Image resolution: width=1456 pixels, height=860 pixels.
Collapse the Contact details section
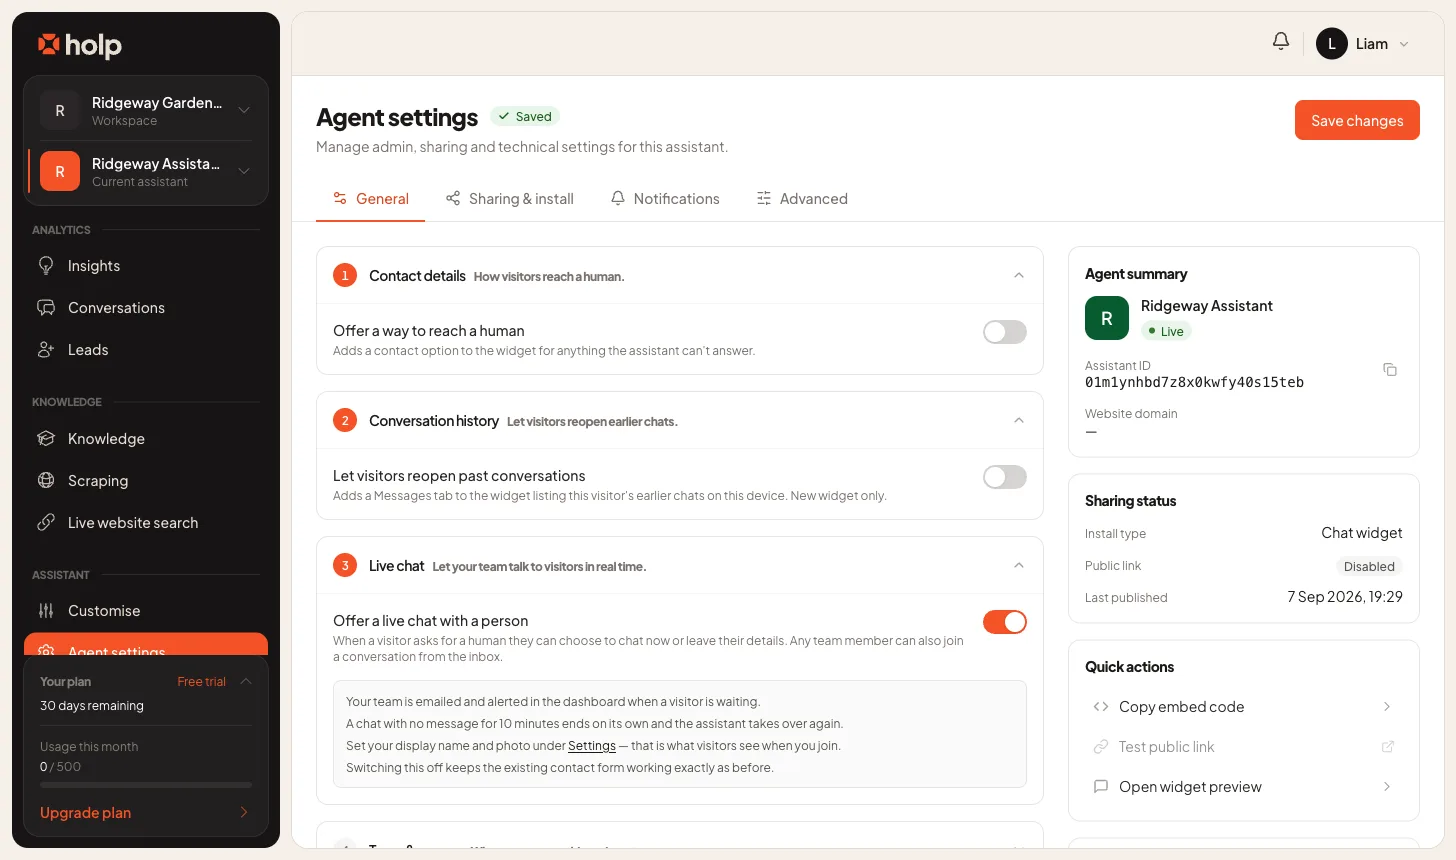(1019, 275)
